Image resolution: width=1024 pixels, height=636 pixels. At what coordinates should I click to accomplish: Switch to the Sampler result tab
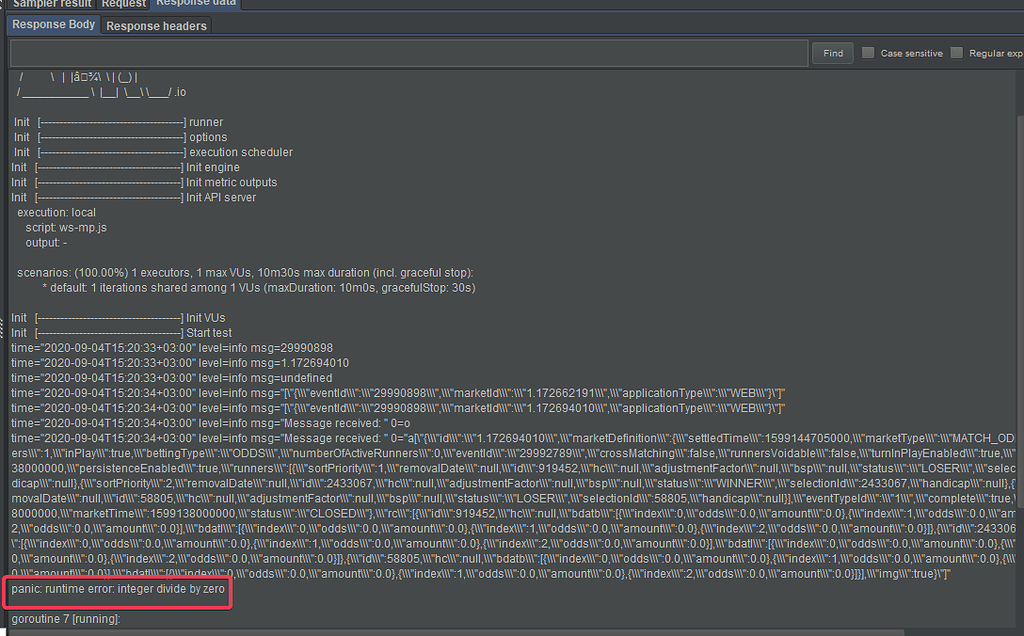[x=50, y=3]
